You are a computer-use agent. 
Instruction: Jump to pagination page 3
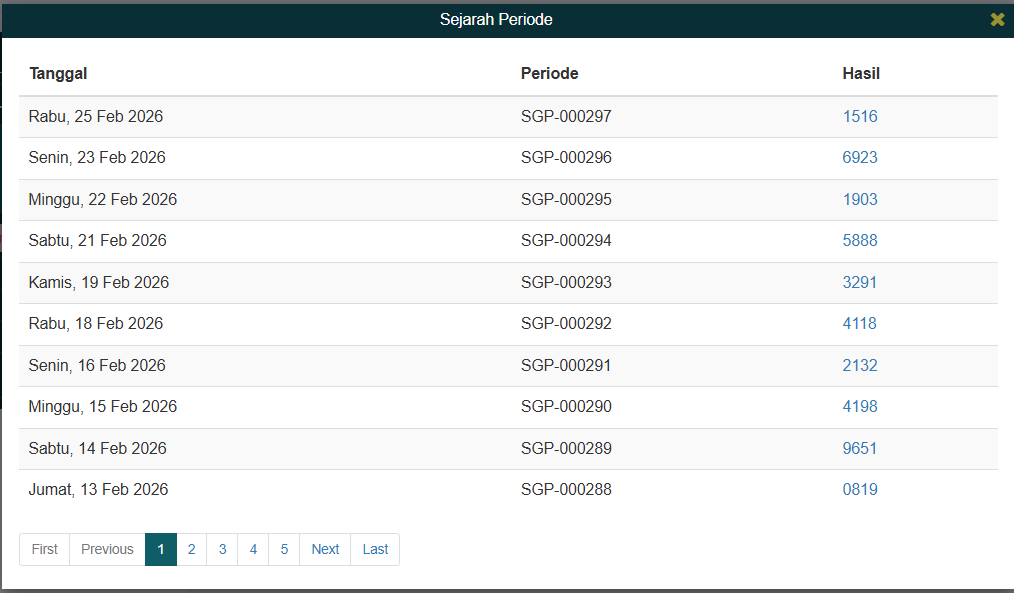click(222, 549)
